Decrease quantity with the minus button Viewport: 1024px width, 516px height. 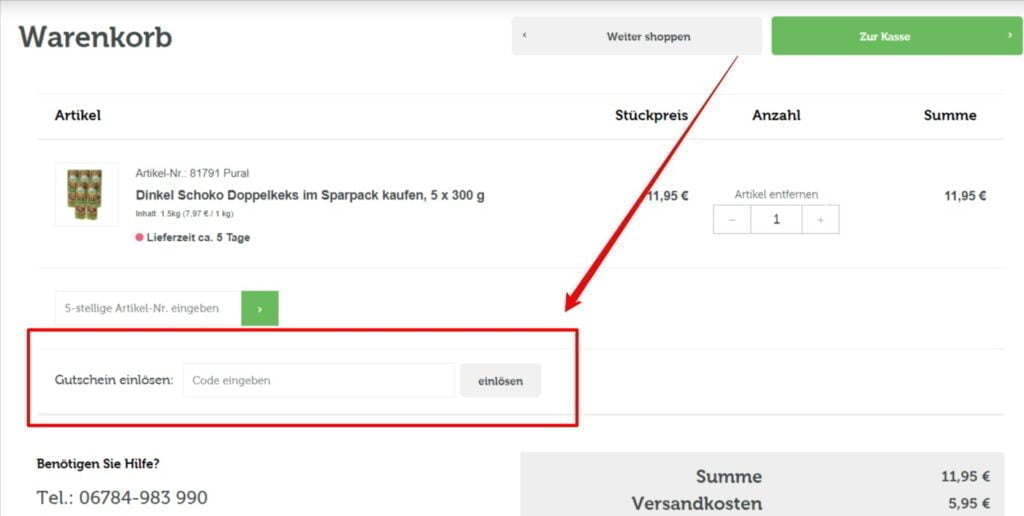(732, 220)
